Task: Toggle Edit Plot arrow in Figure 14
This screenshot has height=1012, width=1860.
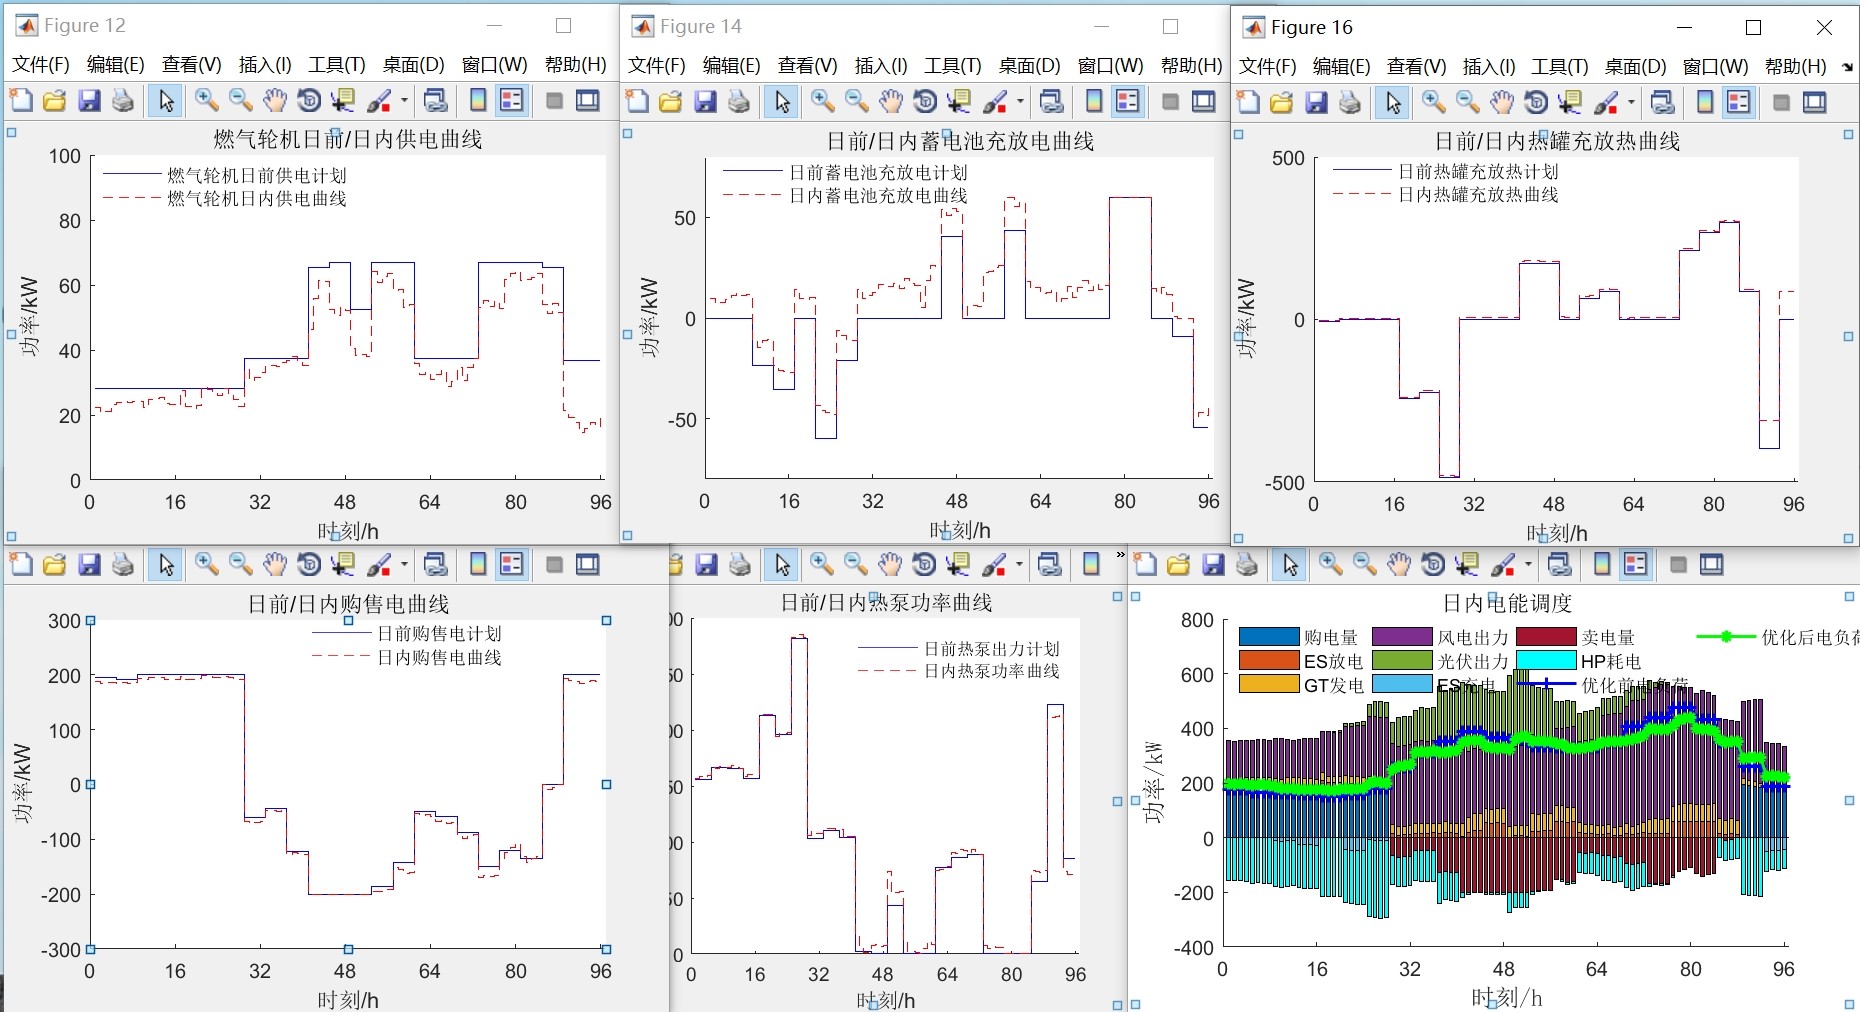Action: 782,101
